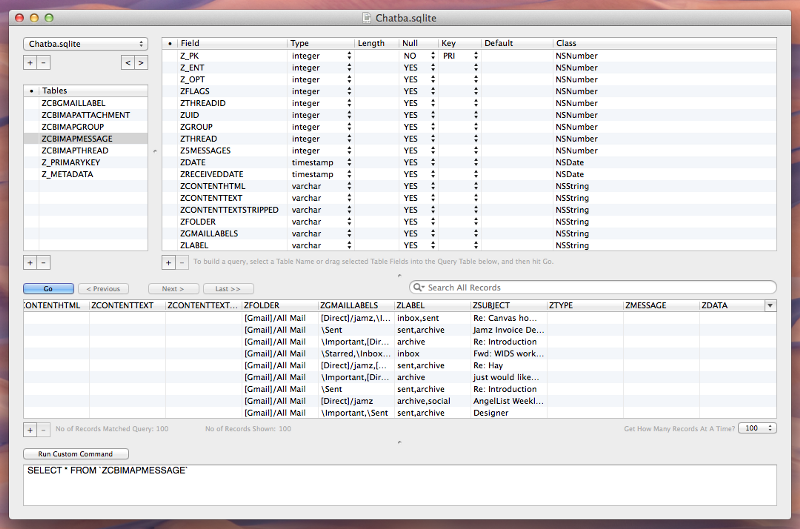Select the ZCBIMAPTHREAD table
Screen dimensions: 800x529
point(75,150)
